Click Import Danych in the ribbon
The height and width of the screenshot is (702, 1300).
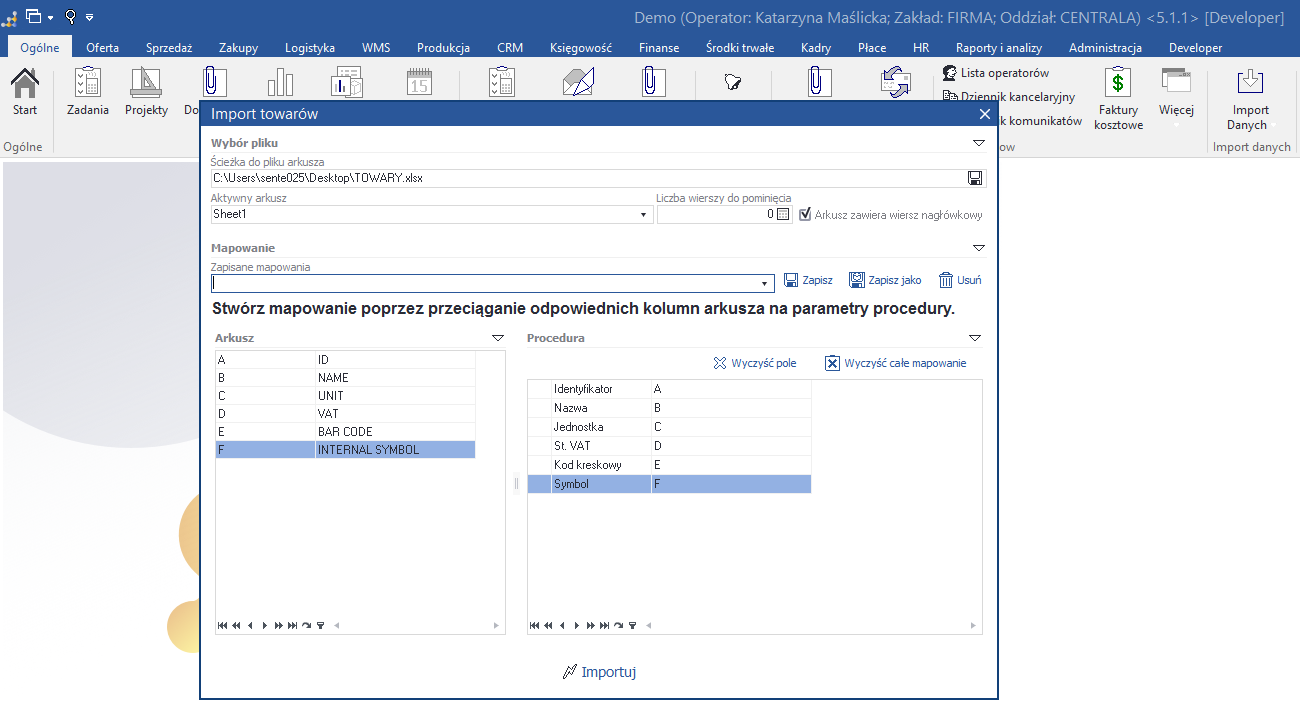pyautogui.click(x=1250, y=98)
